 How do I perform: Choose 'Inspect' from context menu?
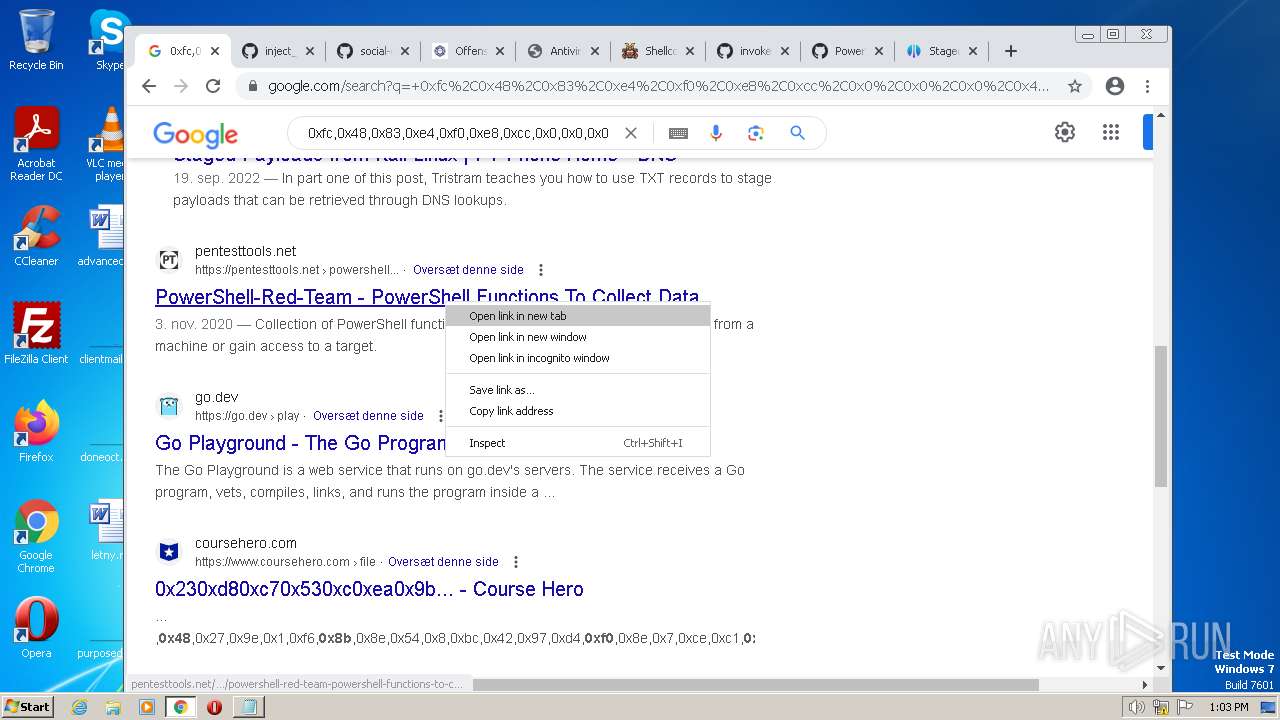(x=578, y=443)
